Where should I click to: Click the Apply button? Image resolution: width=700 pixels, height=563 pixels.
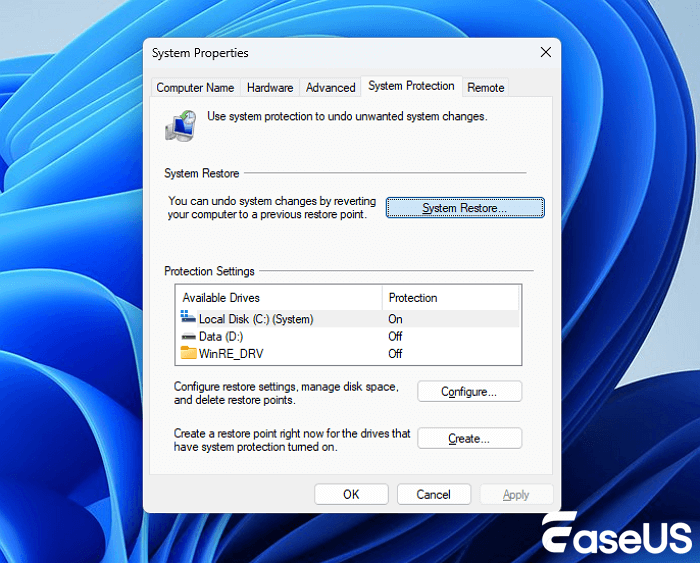click(516, 494)
